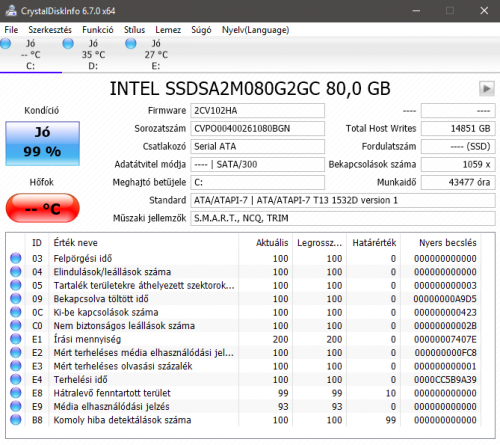Open the Súgó menu
500x445 pixels.
click(x=201, y=30)
